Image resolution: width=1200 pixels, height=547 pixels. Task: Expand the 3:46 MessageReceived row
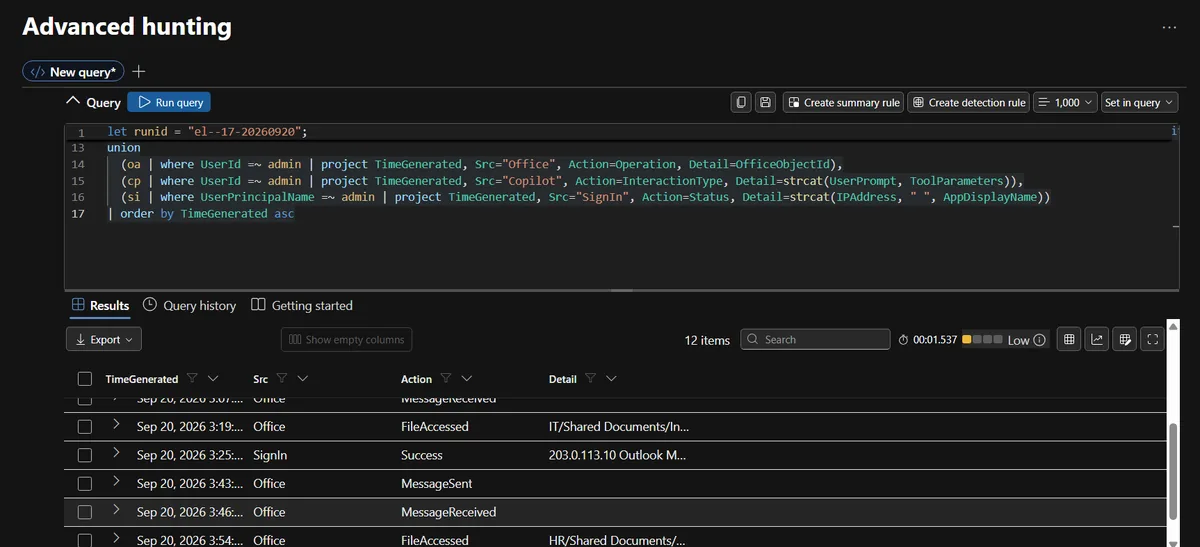[x=116, y=511]
